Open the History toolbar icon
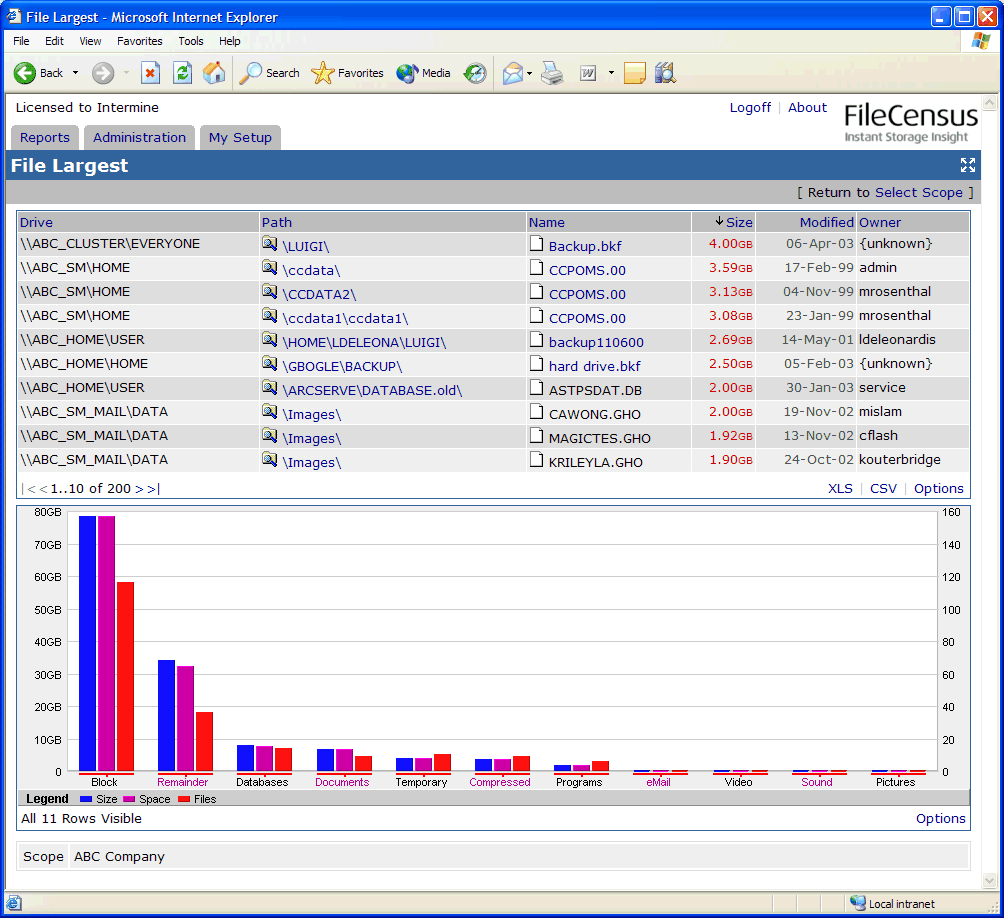The width and height of the screenshot is (1004, 918). (475, 73)
